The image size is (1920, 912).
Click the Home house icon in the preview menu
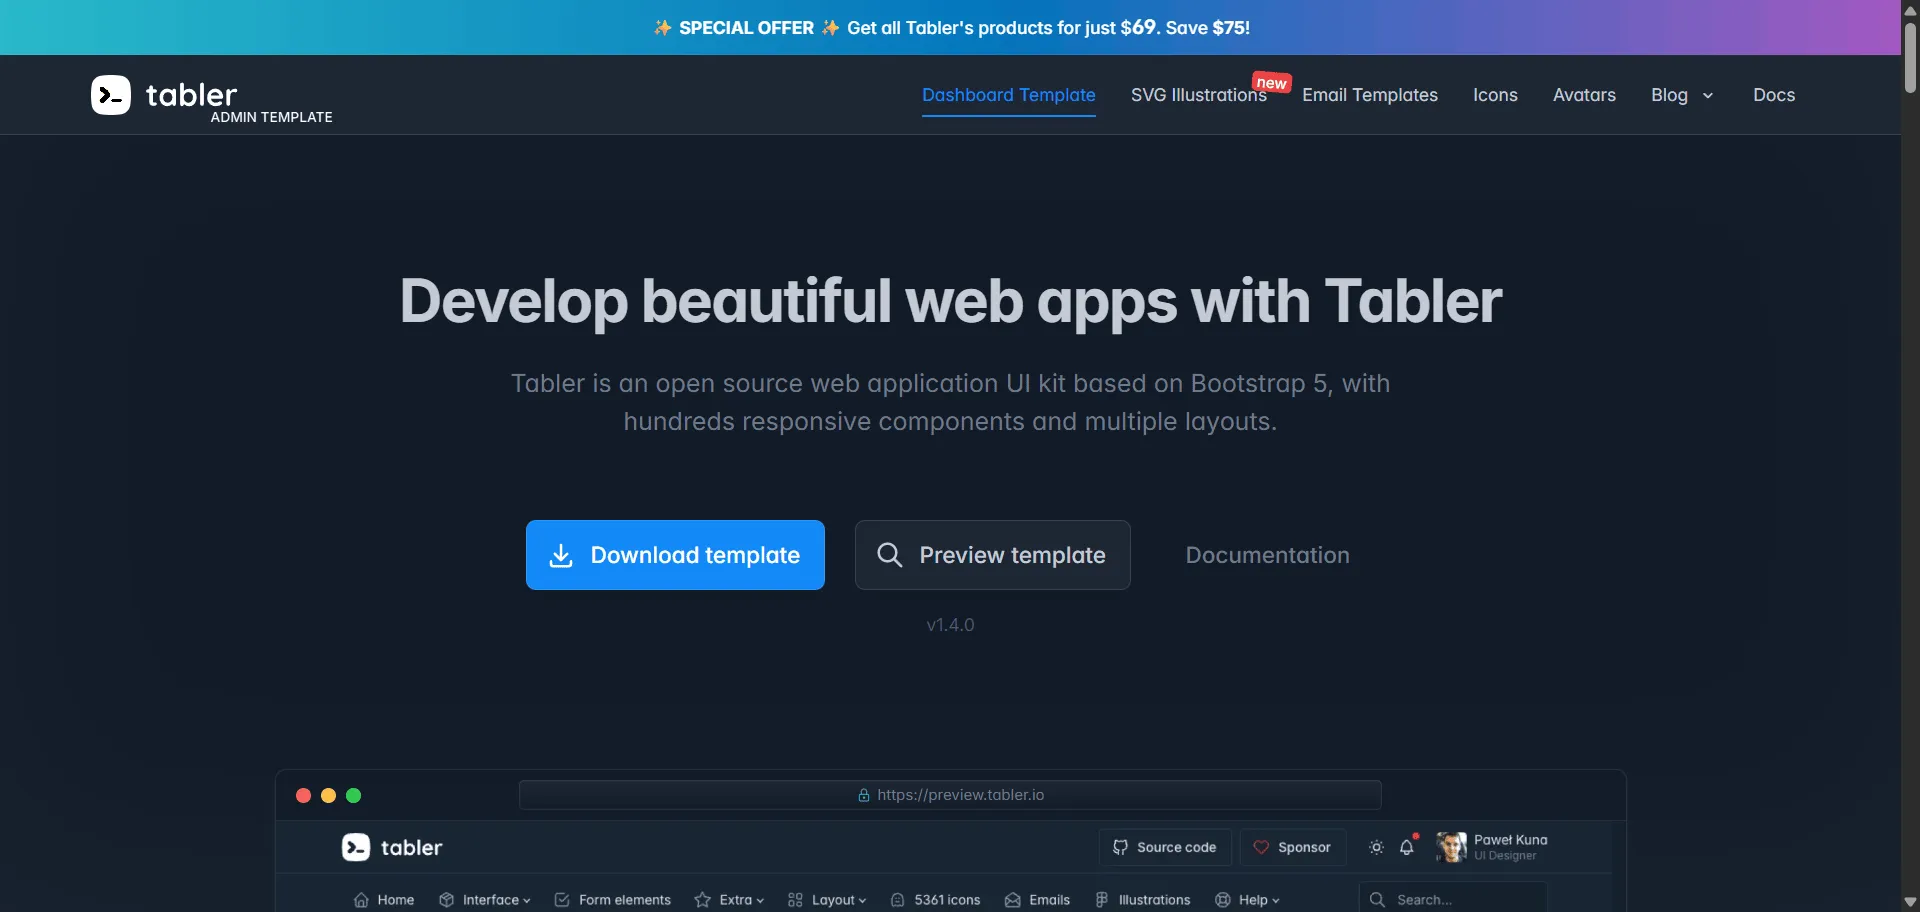(x=361, y=900)
